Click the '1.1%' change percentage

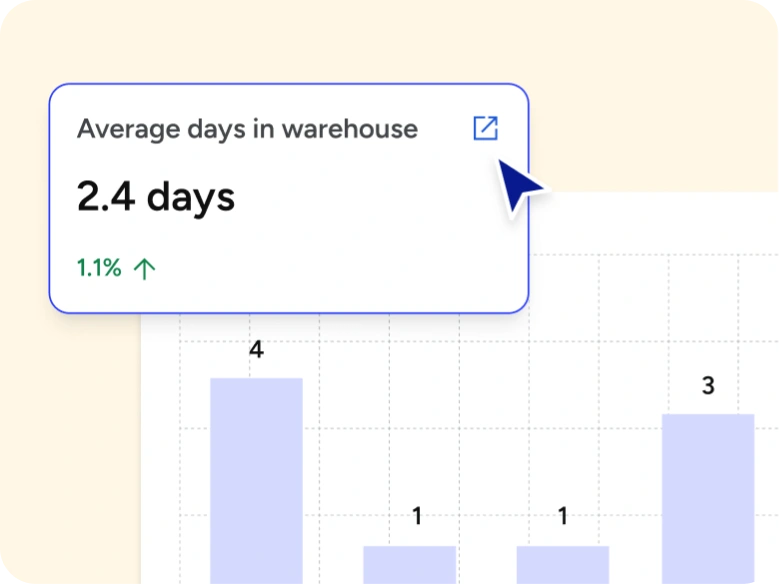[99, 268]
